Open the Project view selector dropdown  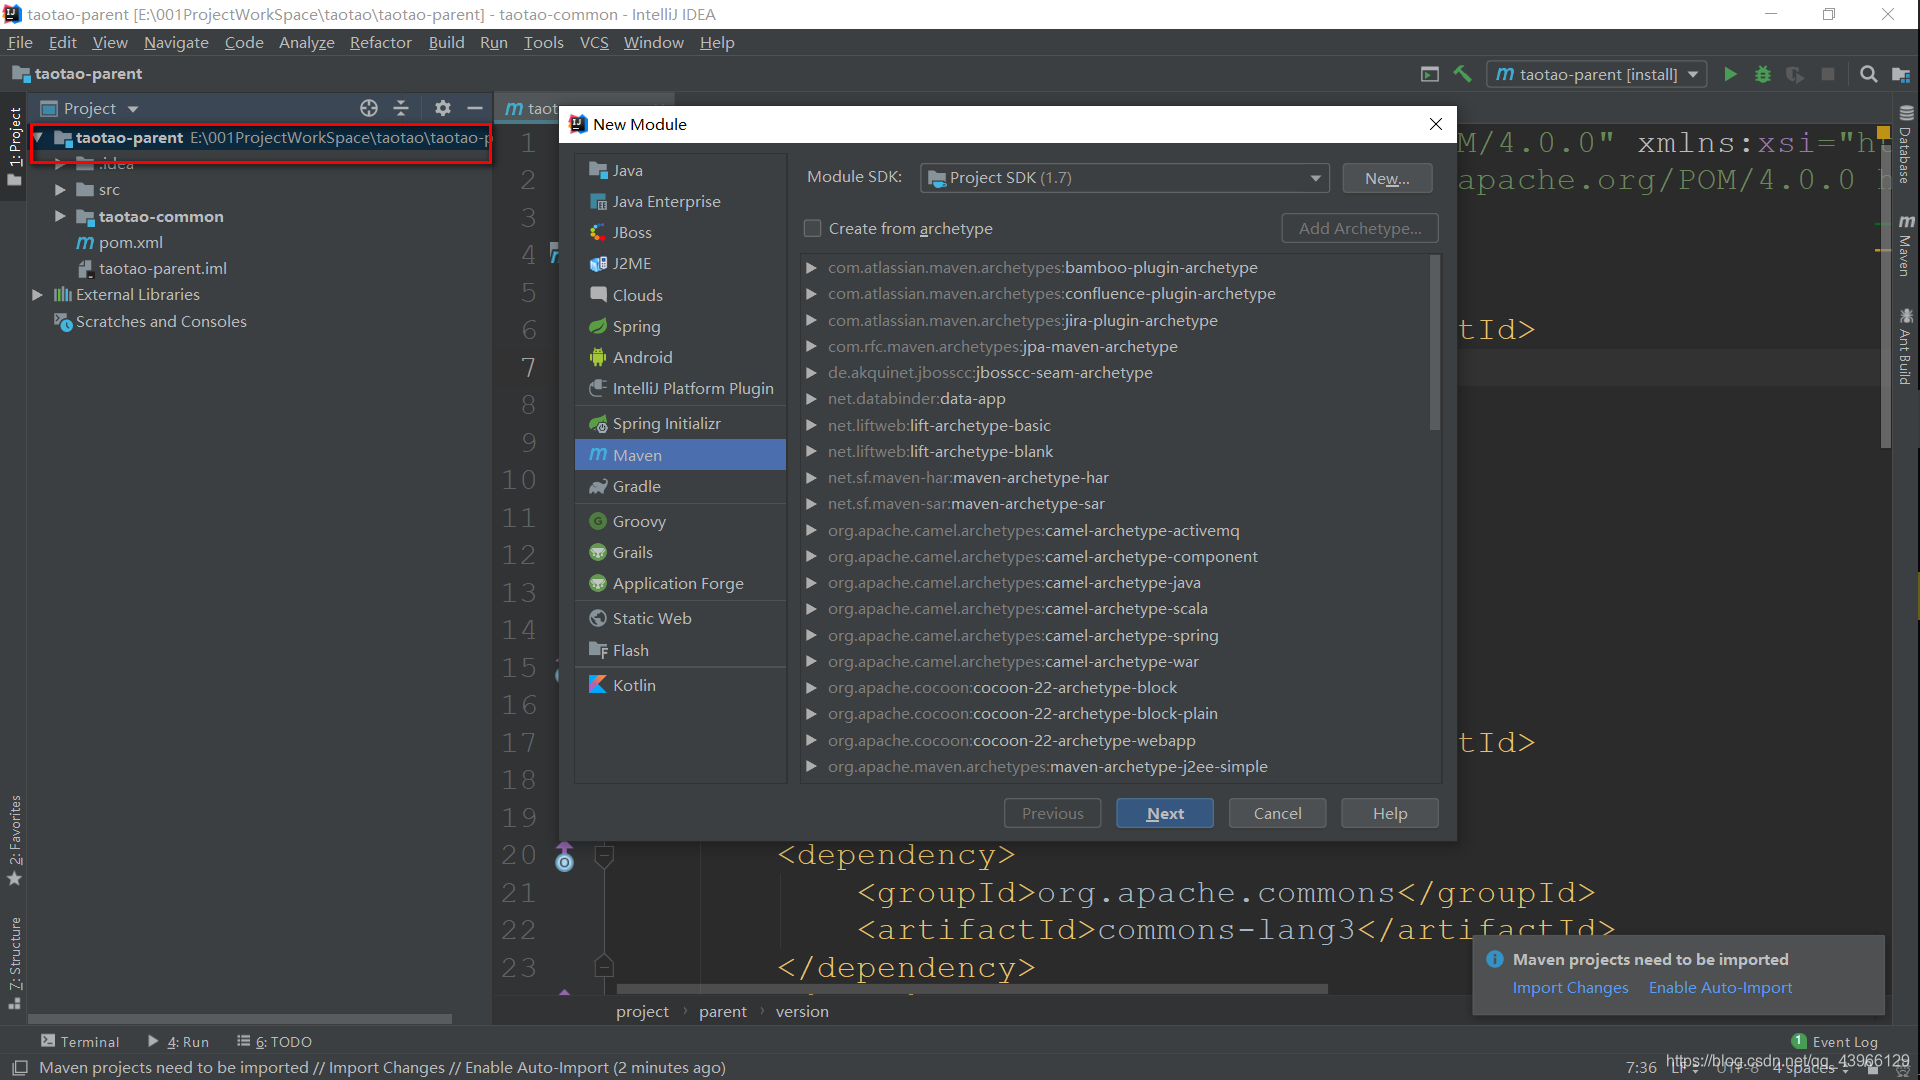click(x=133, y=109)
